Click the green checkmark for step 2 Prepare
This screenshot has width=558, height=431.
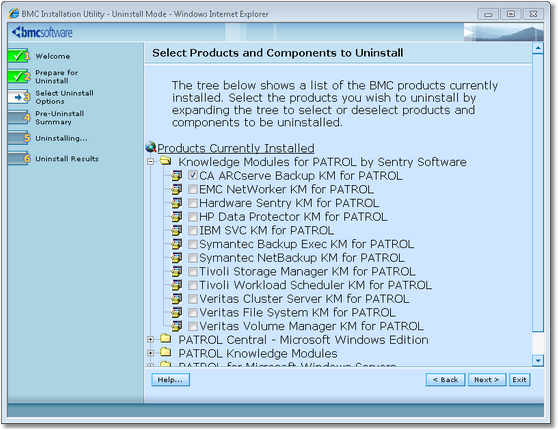[19, 76]
